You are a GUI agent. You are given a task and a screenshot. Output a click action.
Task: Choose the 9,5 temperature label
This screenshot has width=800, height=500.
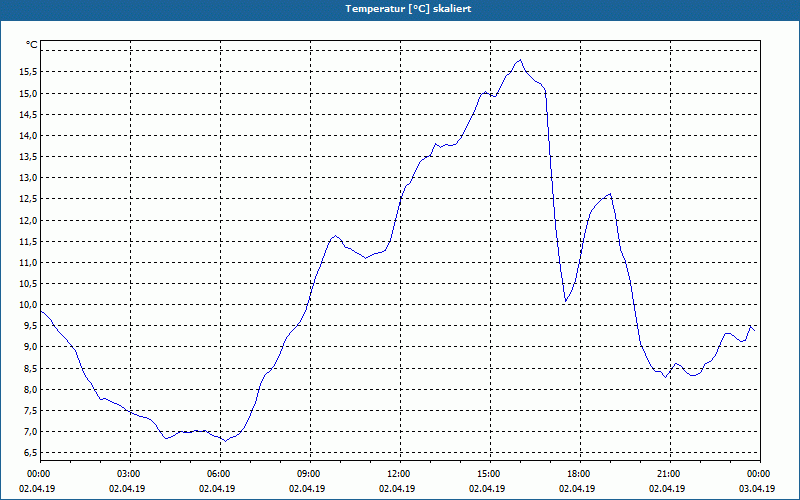(30, 326)
